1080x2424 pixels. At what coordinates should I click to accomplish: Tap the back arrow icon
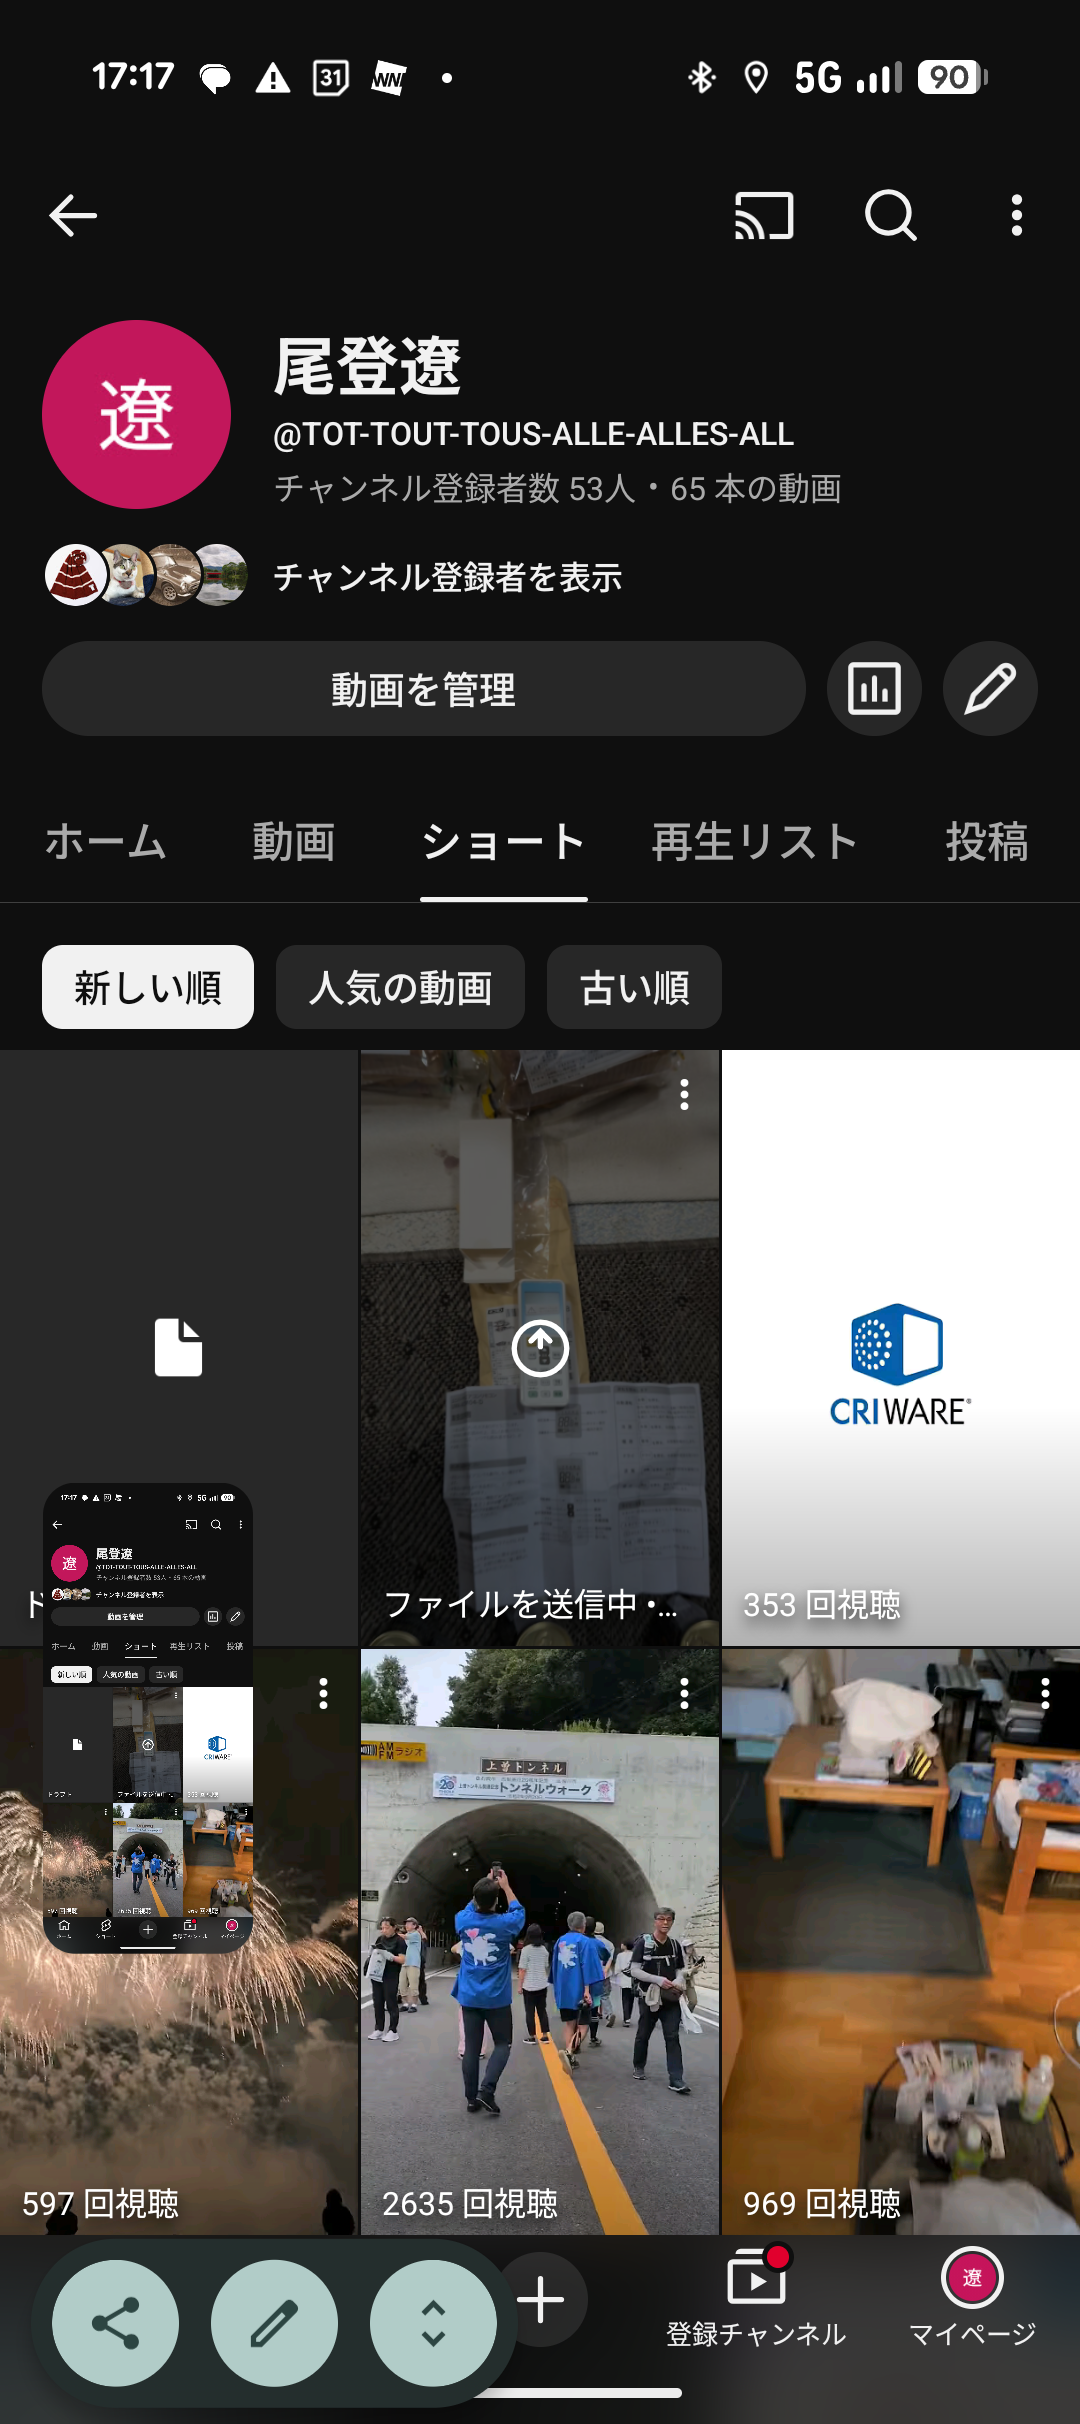(x=73, y=216)
